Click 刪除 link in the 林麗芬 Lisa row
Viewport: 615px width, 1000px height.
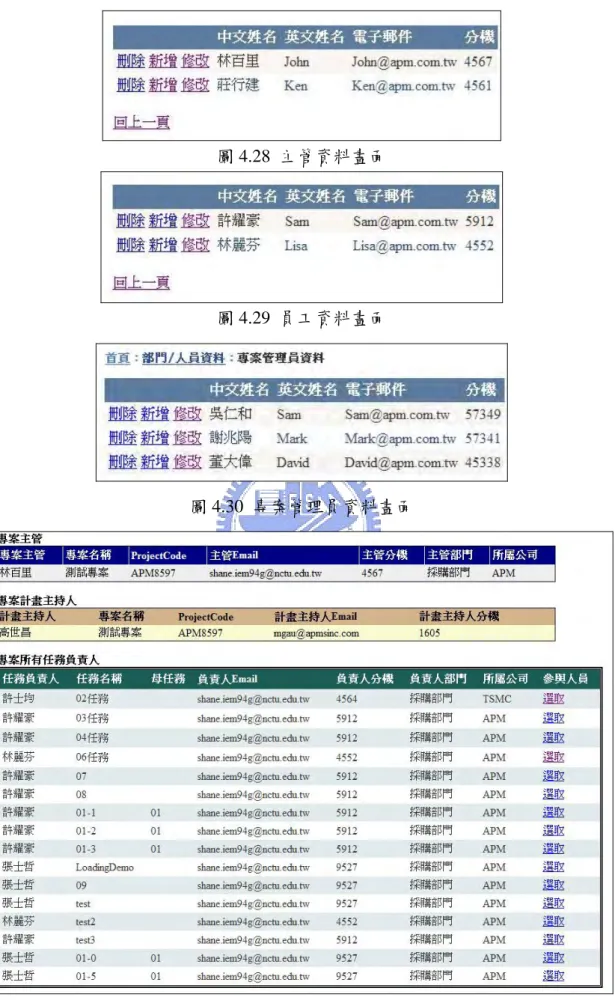pos(131,245)
